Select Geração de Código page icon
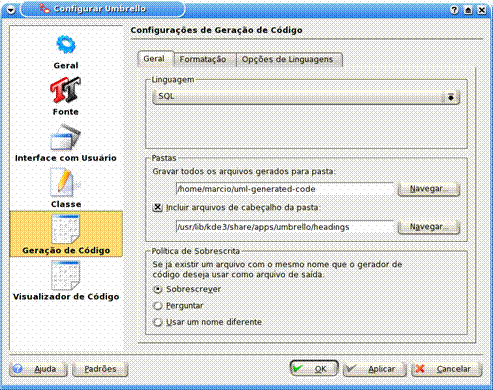Image resolution: width=493 pixels, height=390 pixels. (66, 229)
